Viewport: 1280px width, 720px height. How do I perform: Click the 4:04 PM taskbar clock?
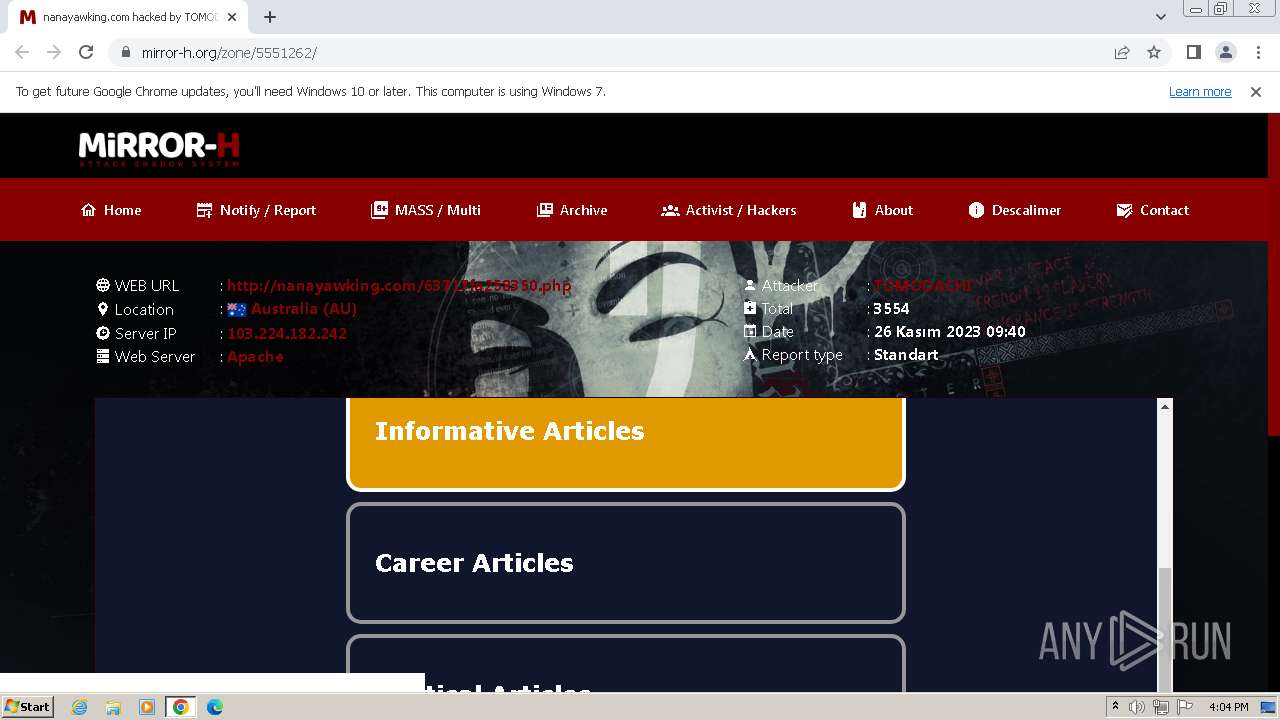click(x=1228, y=707)
